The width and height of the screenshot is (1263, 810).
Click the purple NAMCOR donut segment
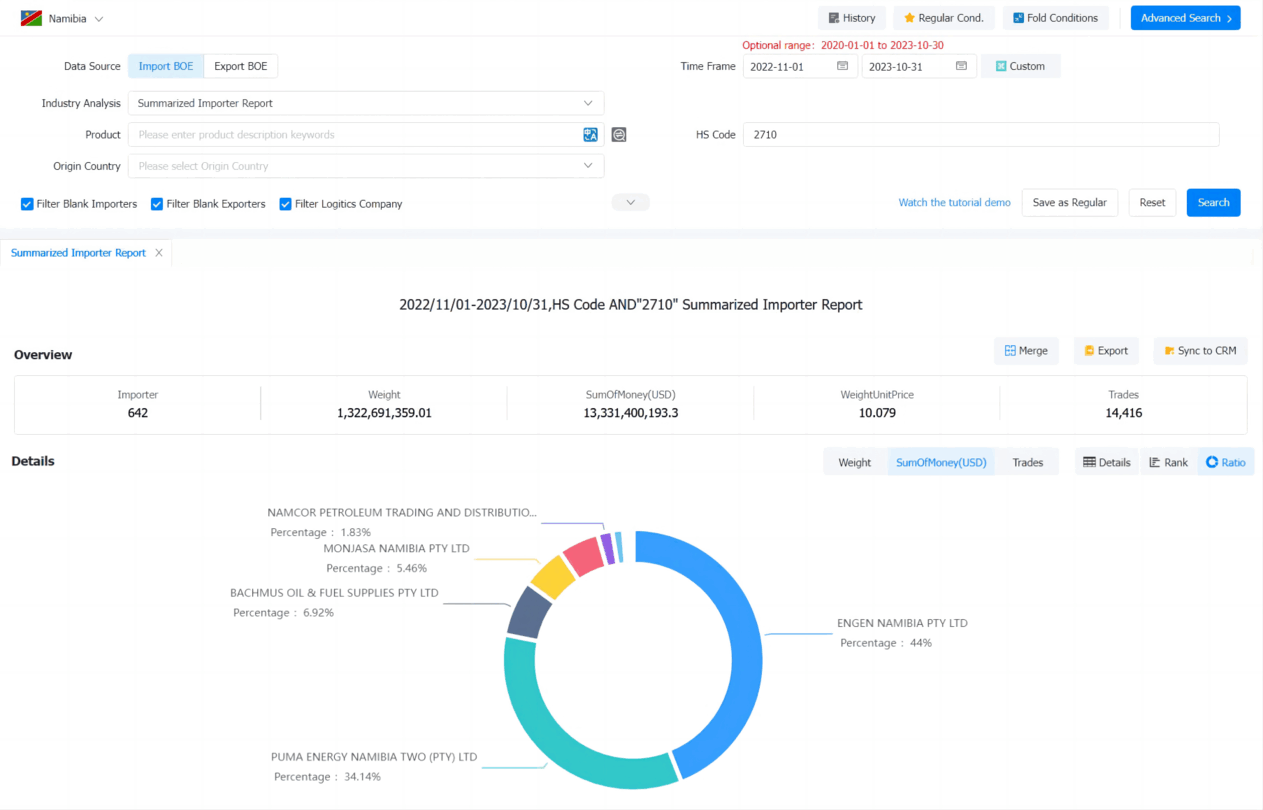(x=607, y=548)
